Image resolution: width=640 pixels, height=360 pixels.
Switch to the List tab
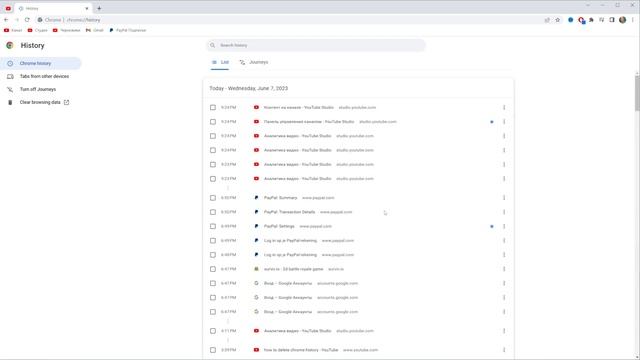click(x=220, y=62)
